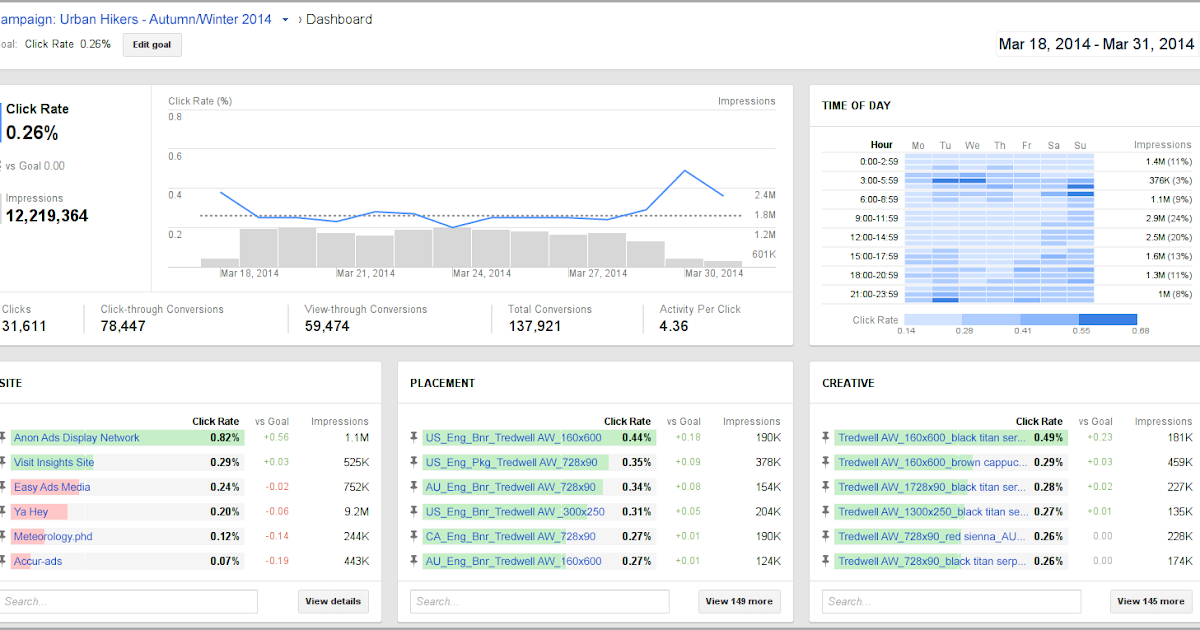Show more placements with View 149 more
Image resolution: width=1200 pixels, height=630 pixels.
pyautogui.click(x=738, y=601)
